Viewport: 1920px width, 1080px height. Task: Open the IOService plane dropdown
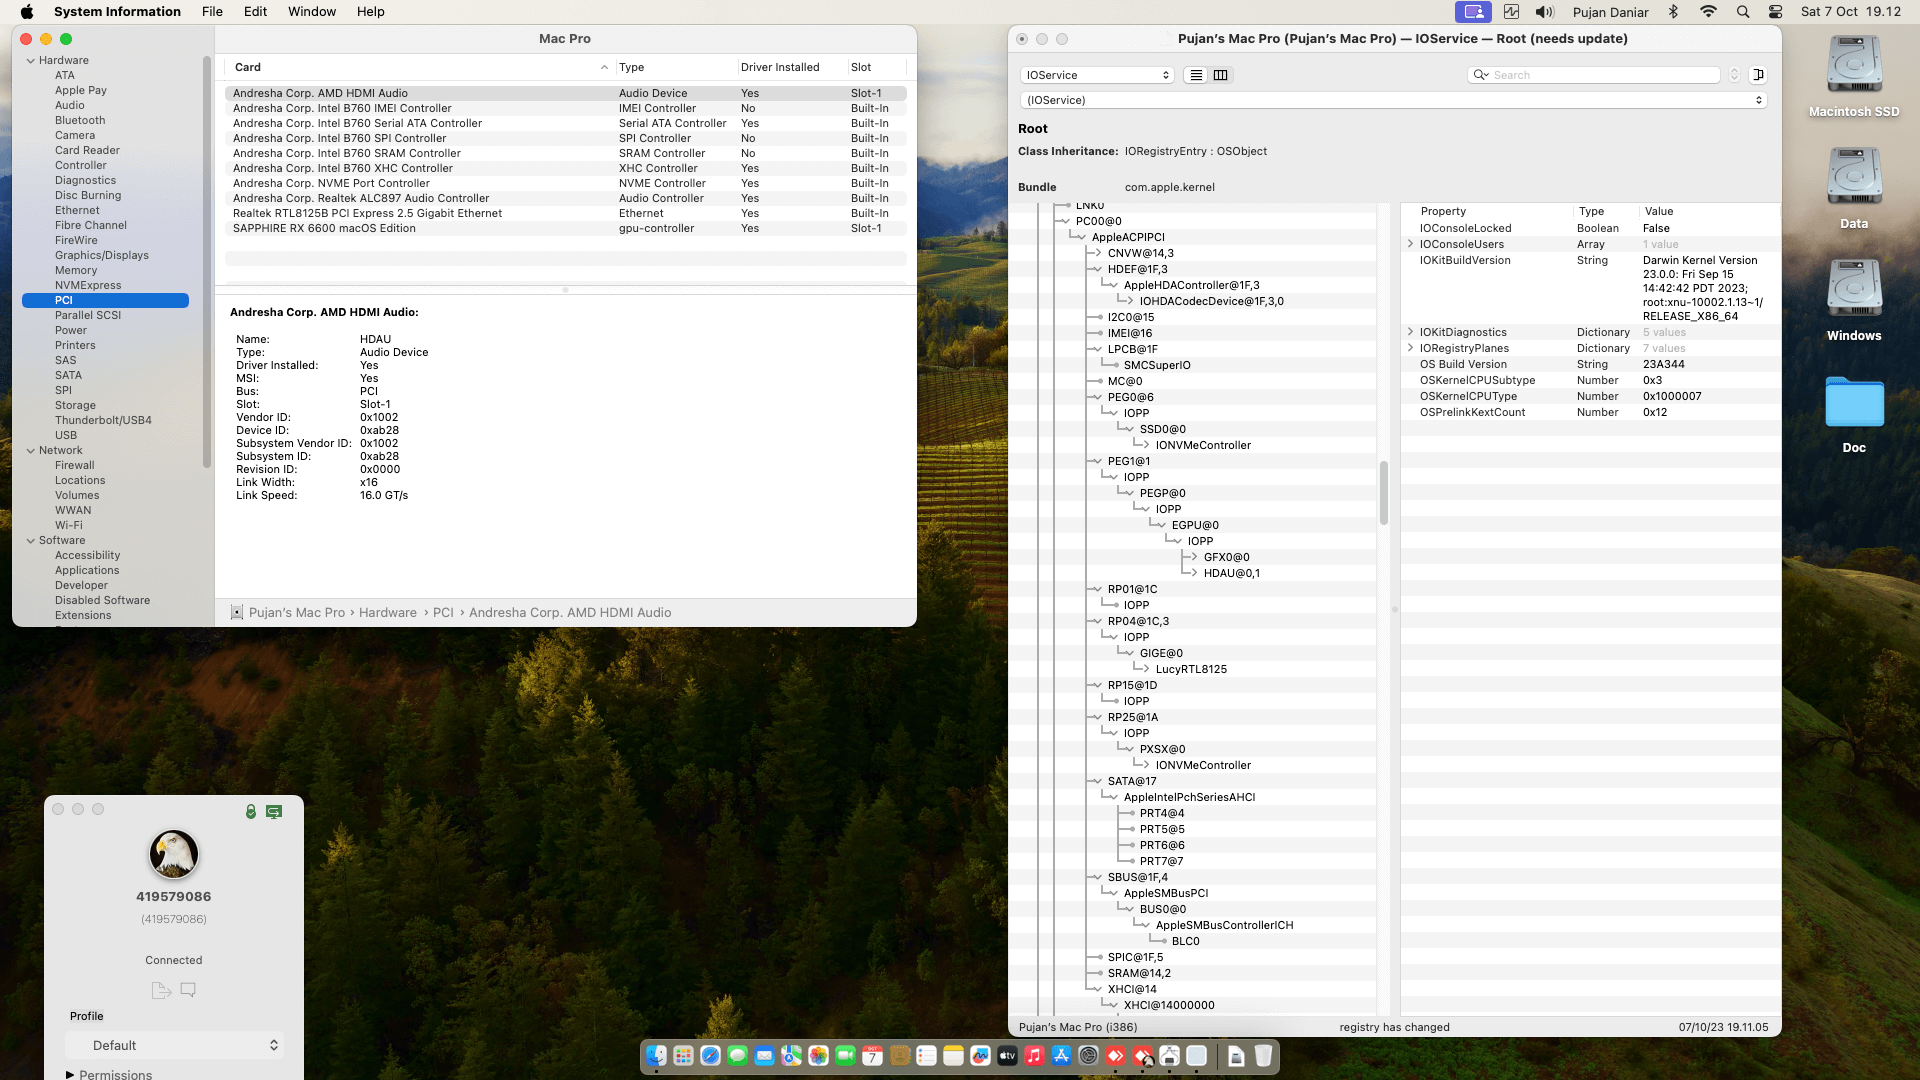point(1097,75)
